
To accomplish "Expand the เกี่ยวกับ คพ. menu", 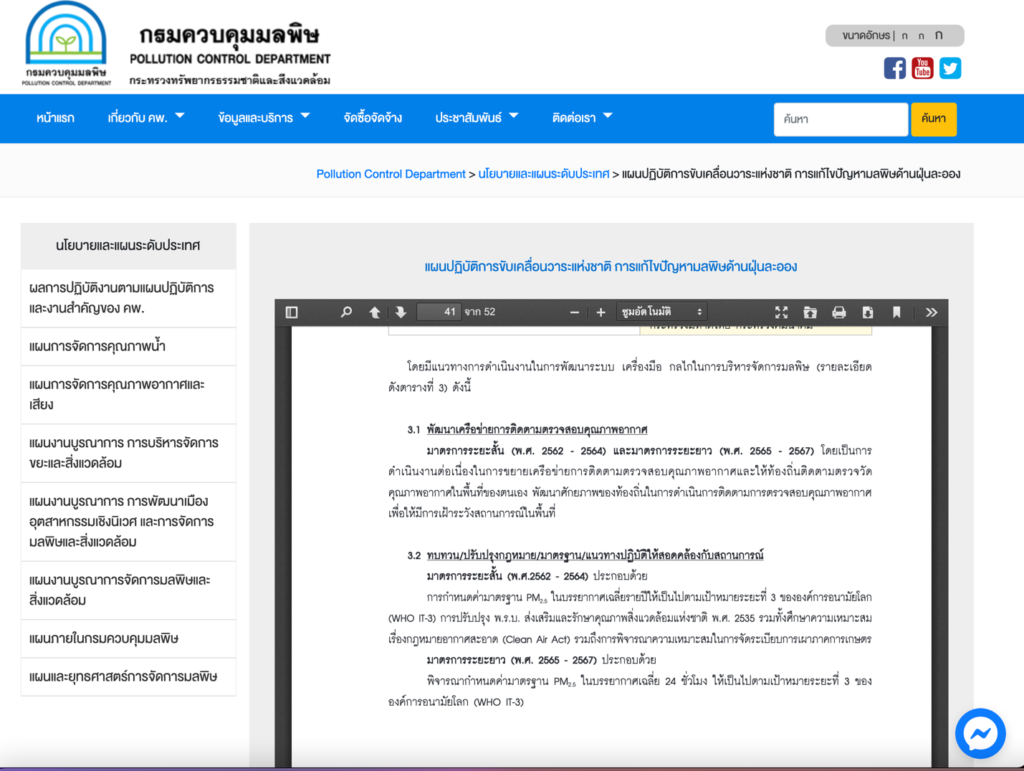I will [146, 118].
